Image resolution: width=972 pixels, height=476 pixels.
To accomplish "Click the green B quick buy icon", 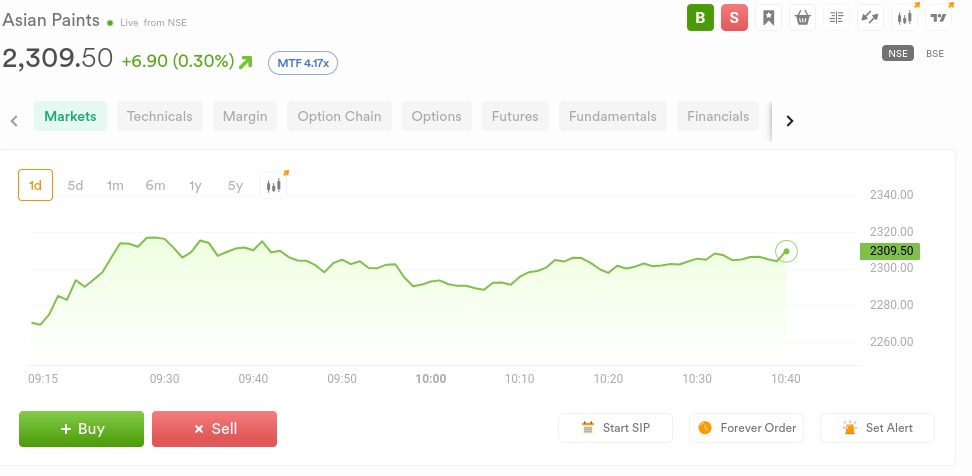I will 700,17.
